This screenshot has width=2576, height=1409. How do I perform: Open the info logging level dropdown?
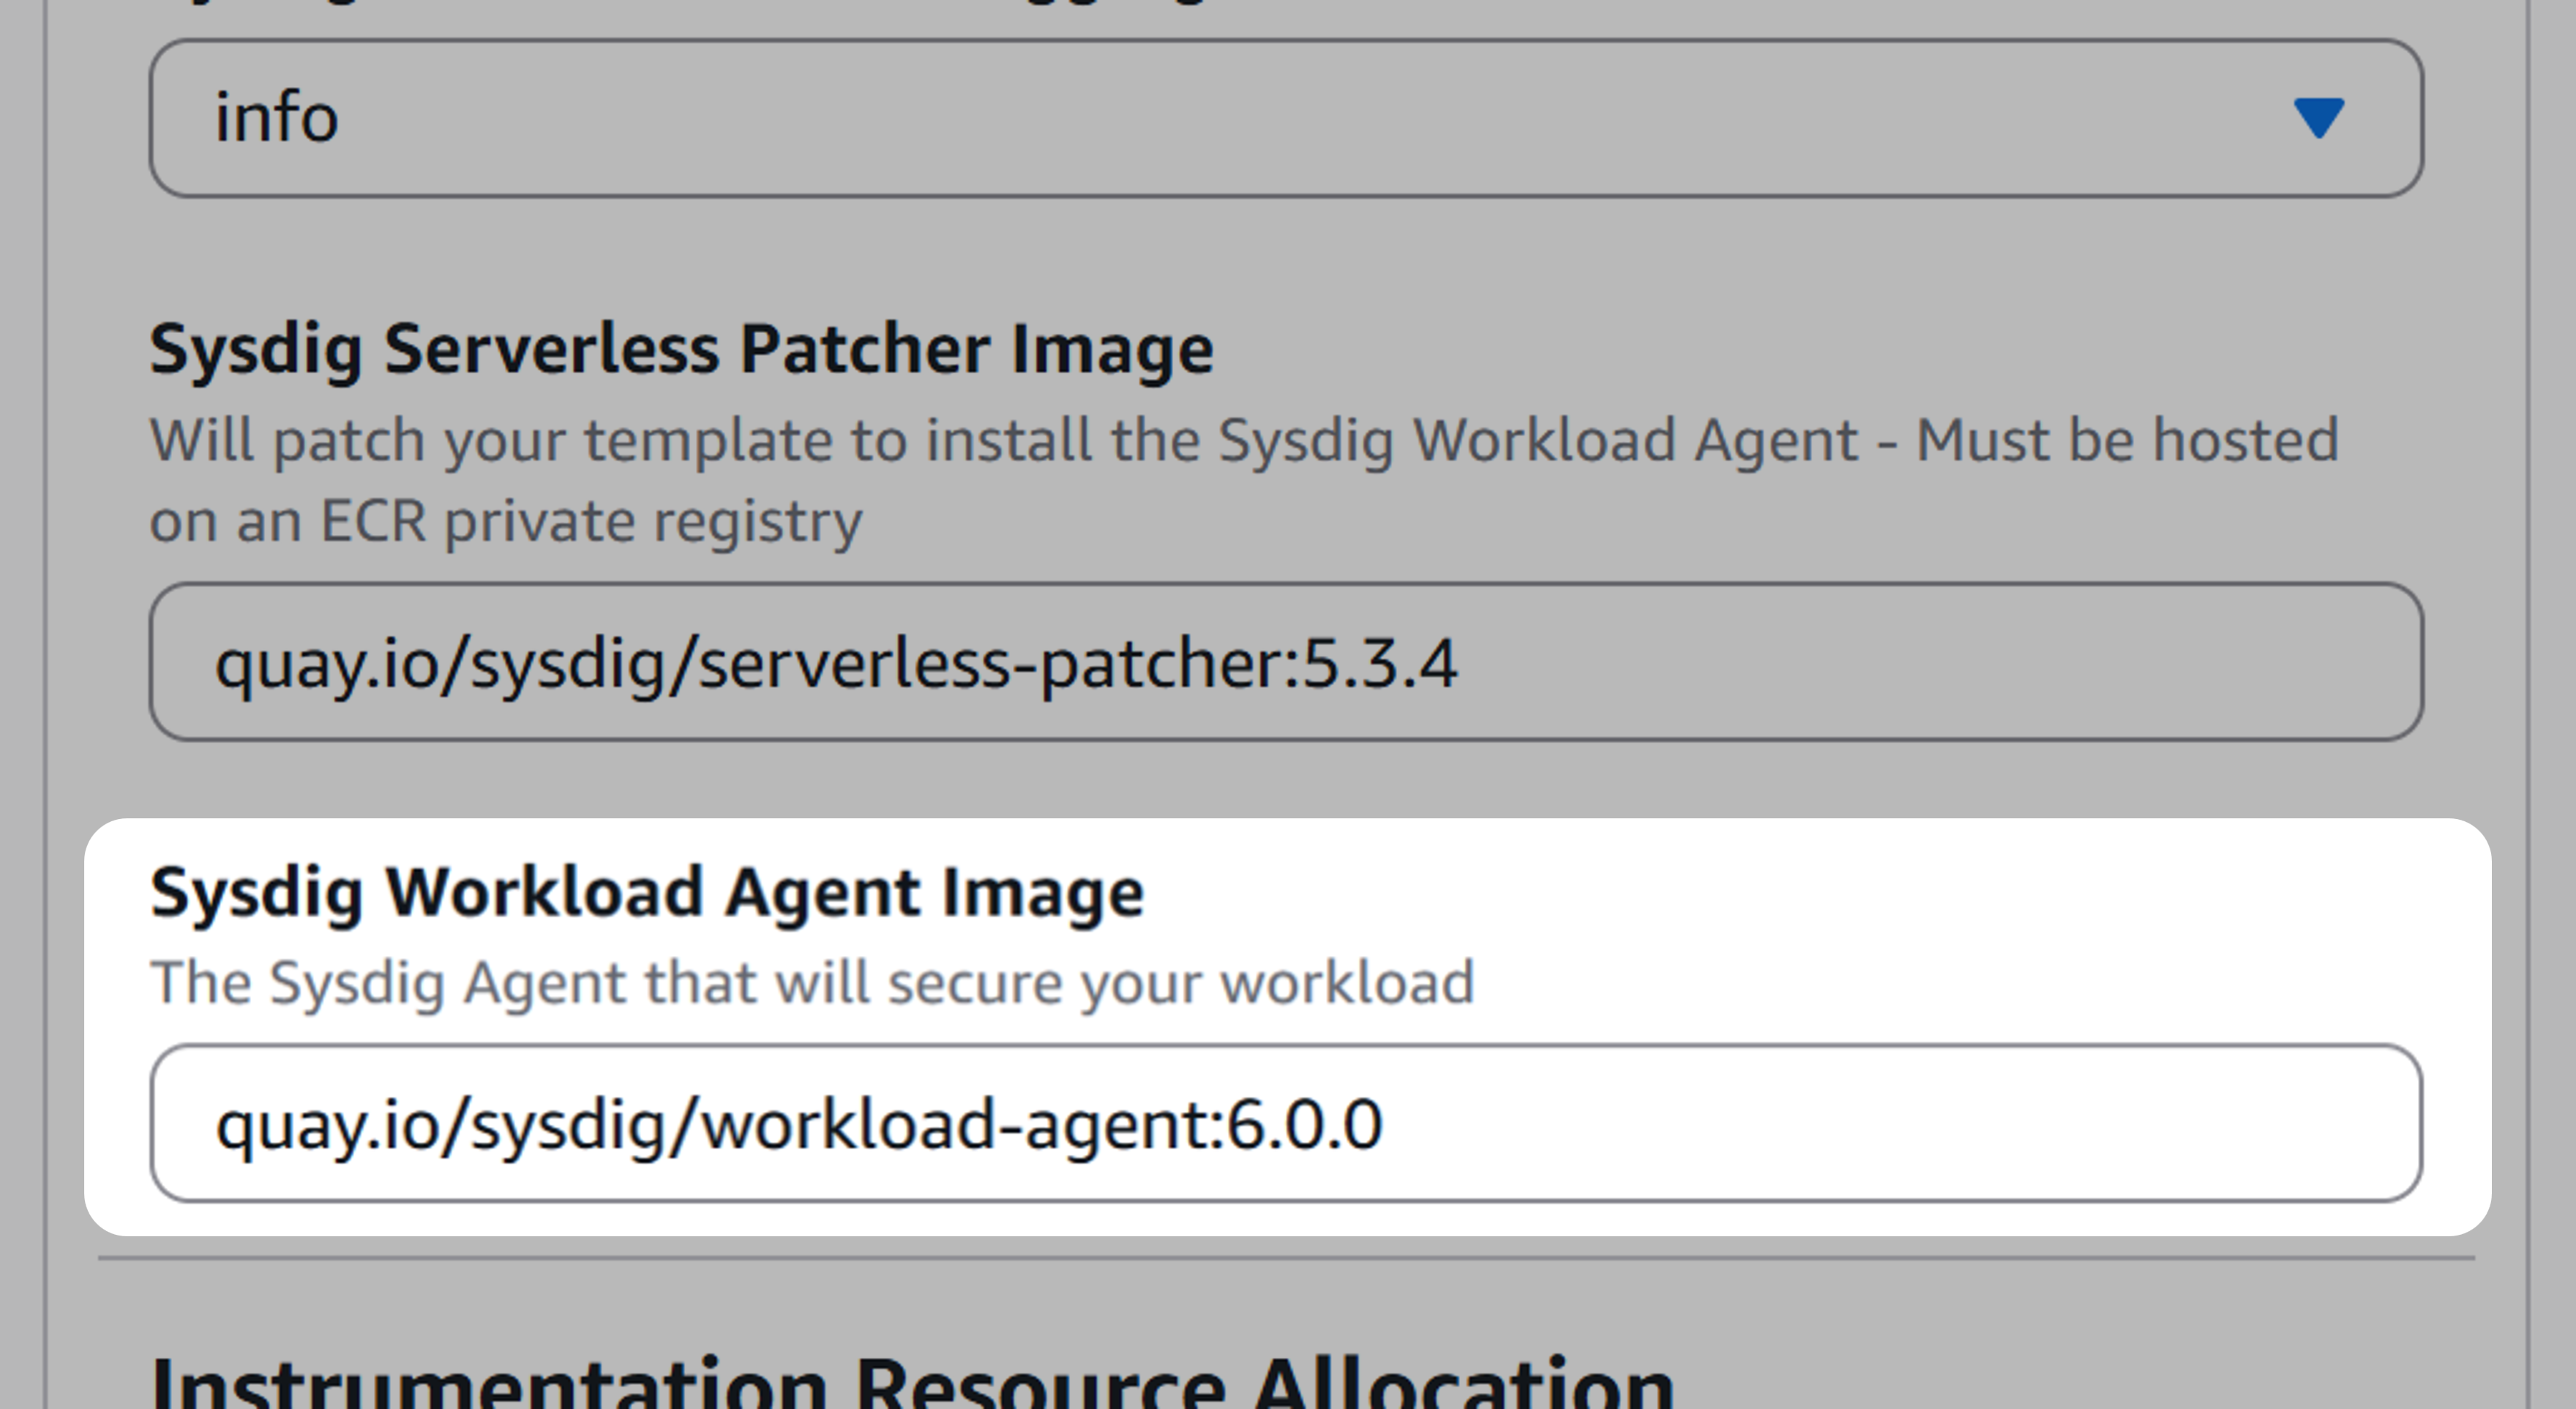coord(1286,118)
